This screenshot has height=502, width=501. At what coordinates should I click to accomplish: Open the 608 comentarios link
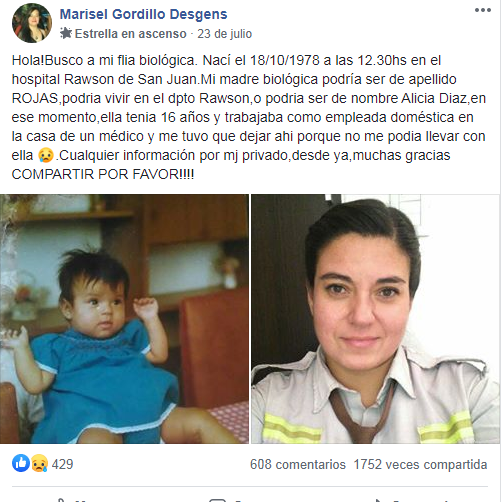pyautogui.click(x=298, y=464)
